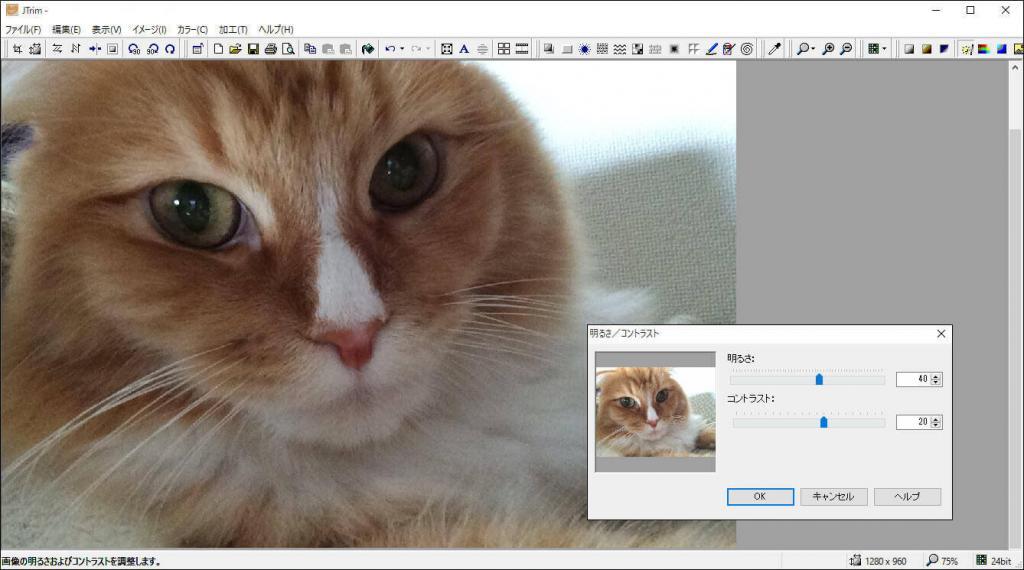Click the open folder icon

pos(235,49)
